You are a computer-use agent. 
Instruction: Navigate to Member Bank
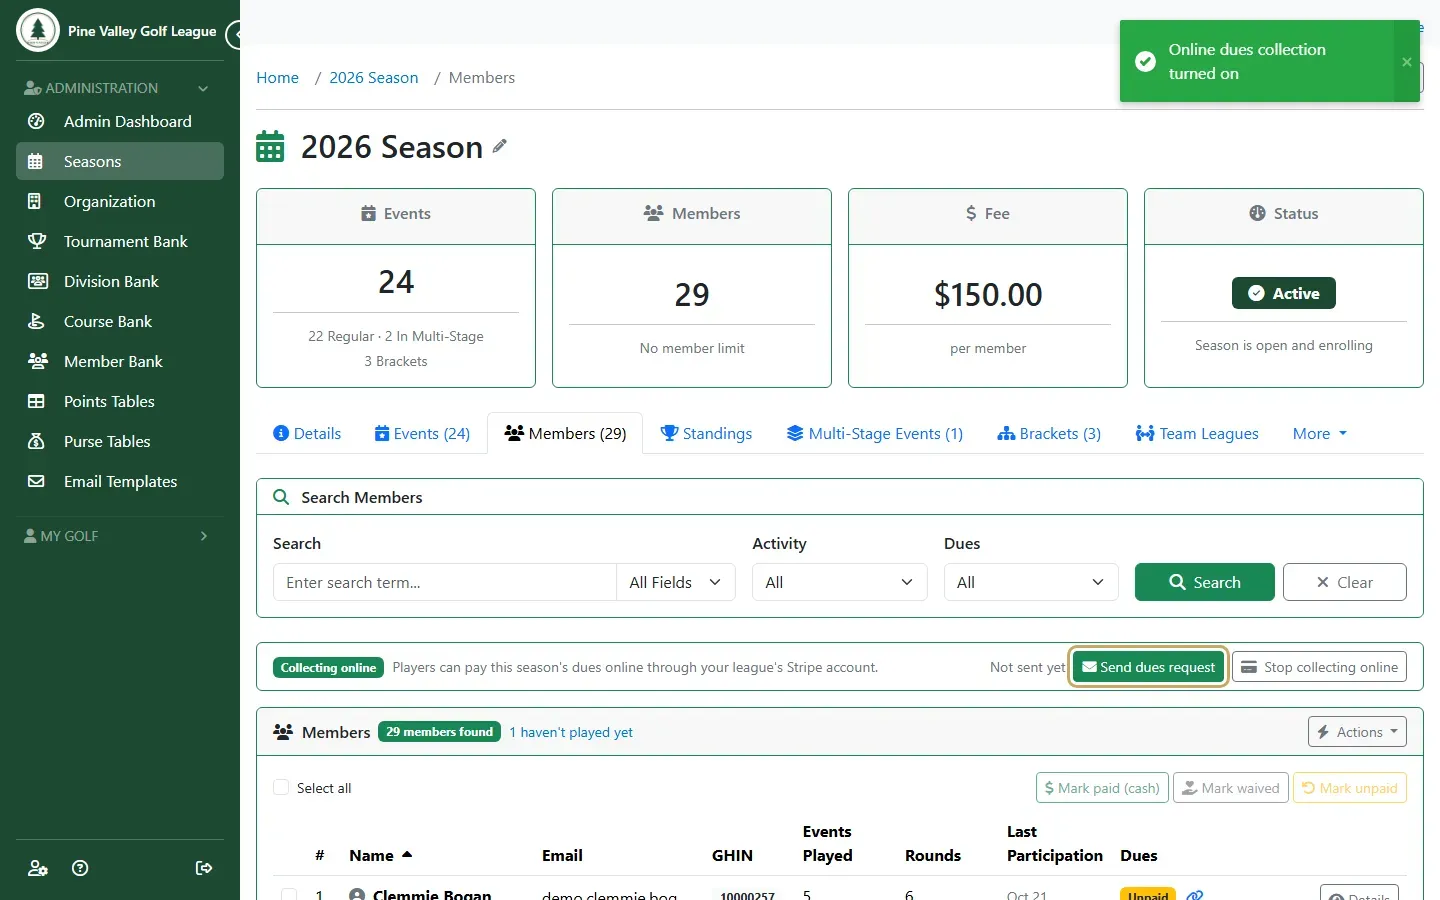[120, 361]
